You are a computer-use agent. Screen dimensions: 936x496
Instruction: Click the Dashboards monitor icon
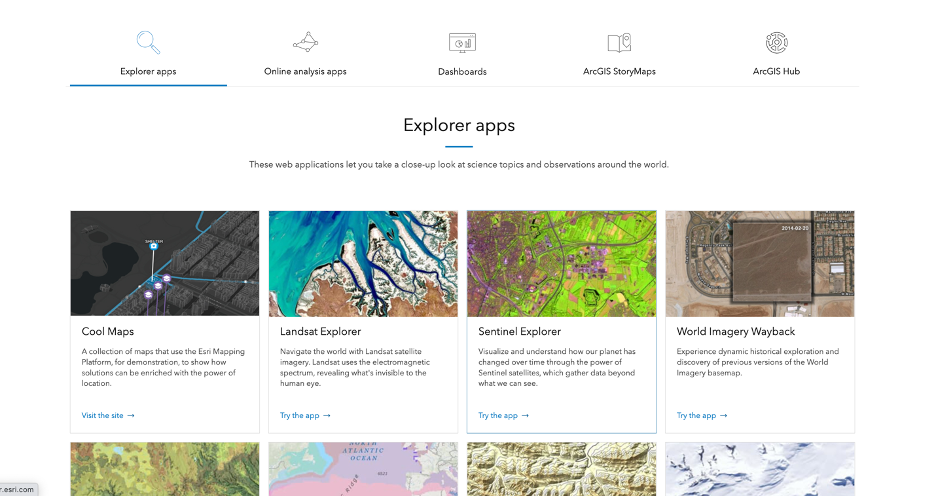(462, 43)
